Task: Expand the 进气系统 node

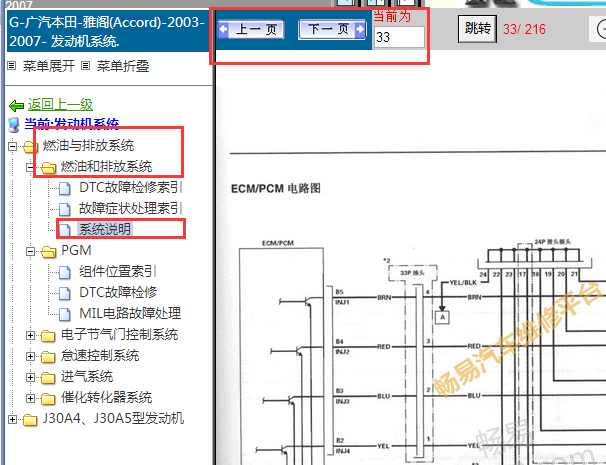Action: click(x=31, y=377)
